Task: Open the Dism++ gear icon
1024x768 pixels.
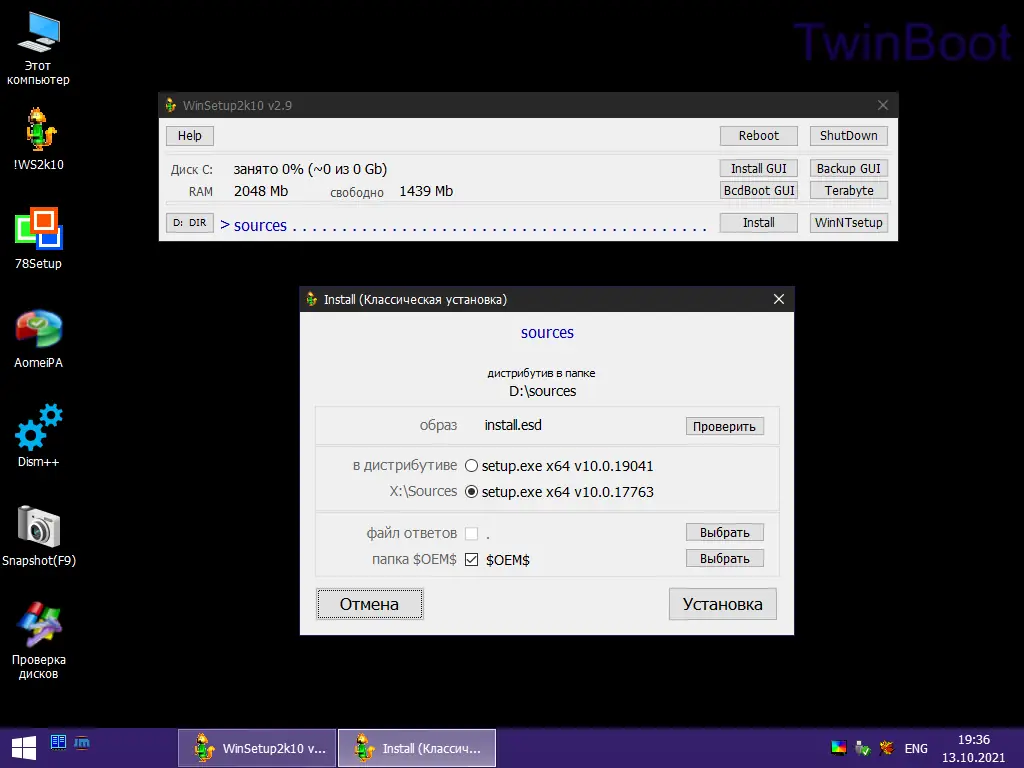Action: click(38, 436)
